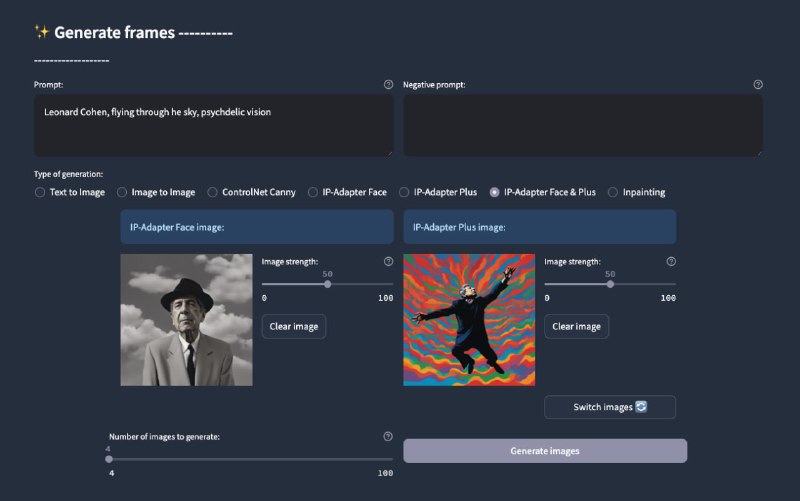Choose ControlNet Canny generation type

click(x=212, y=192)
